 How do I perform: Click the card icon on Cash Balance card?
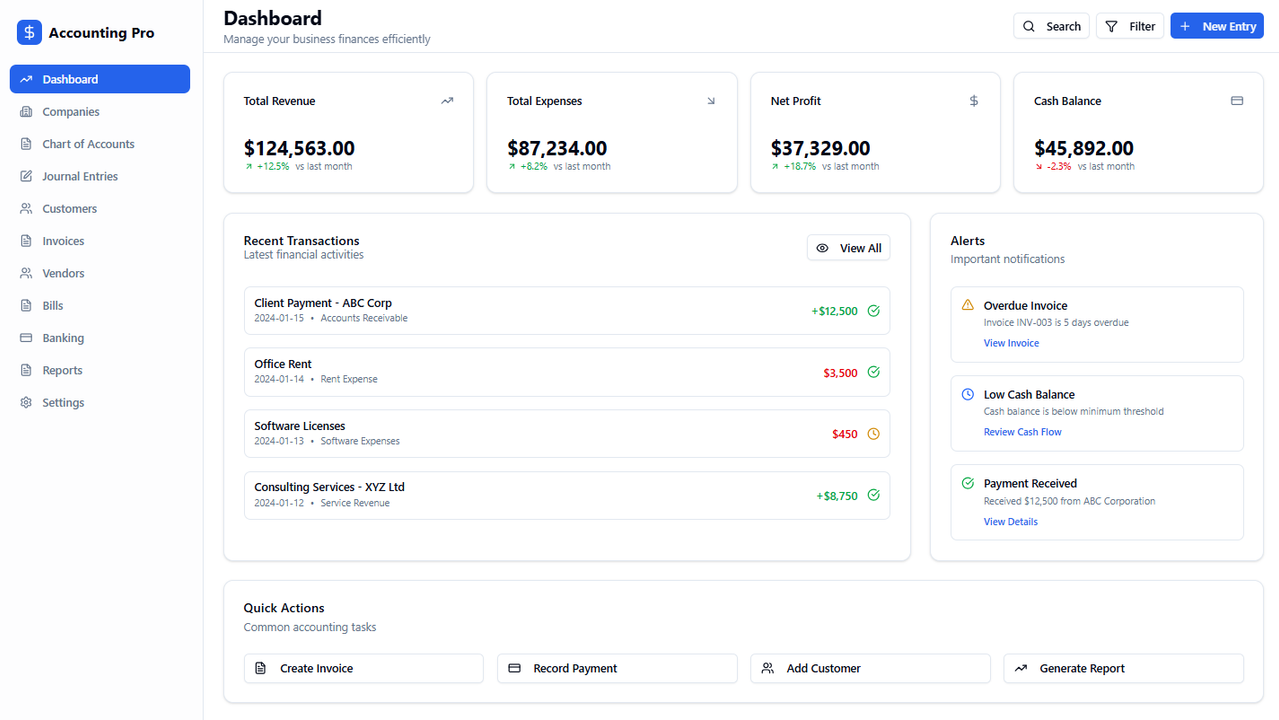pyautogui.click(x=1237, y=101)
